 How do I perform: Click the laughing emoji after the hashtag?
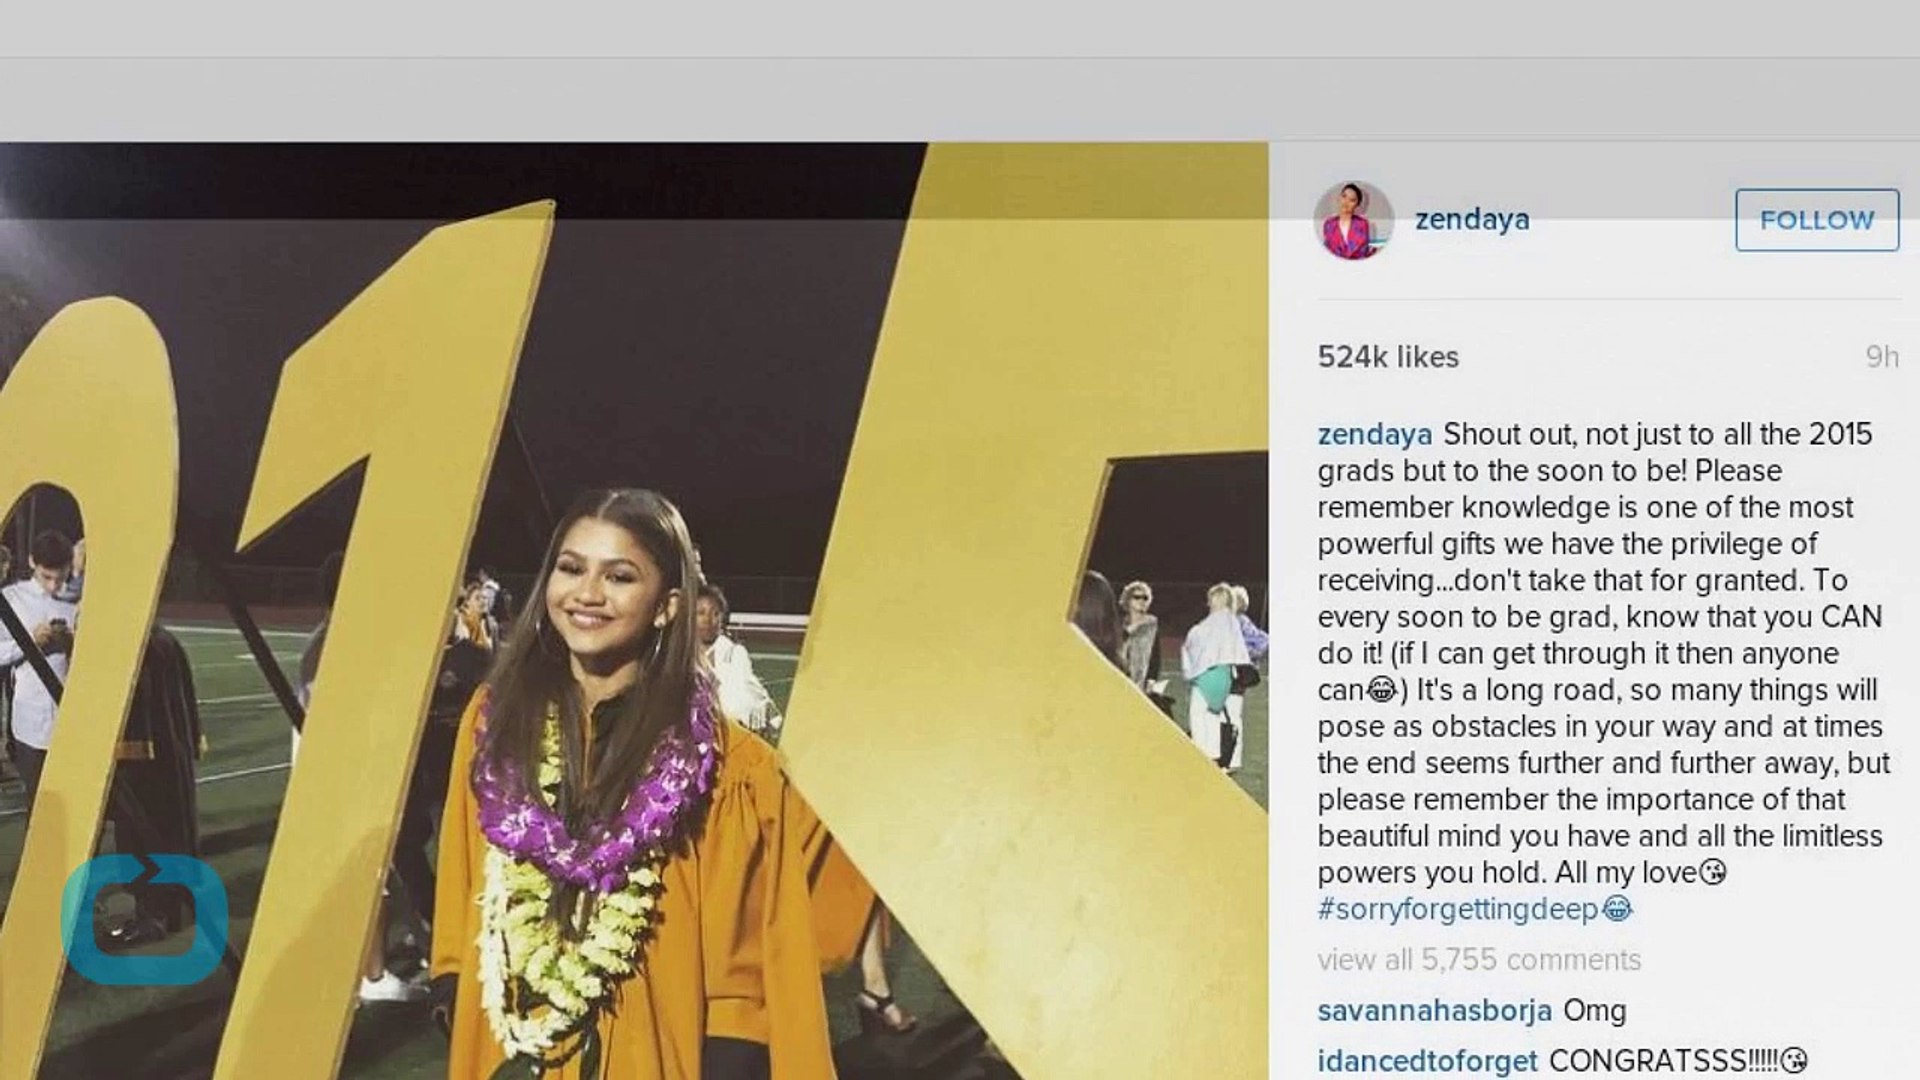tap(1617, 909)
